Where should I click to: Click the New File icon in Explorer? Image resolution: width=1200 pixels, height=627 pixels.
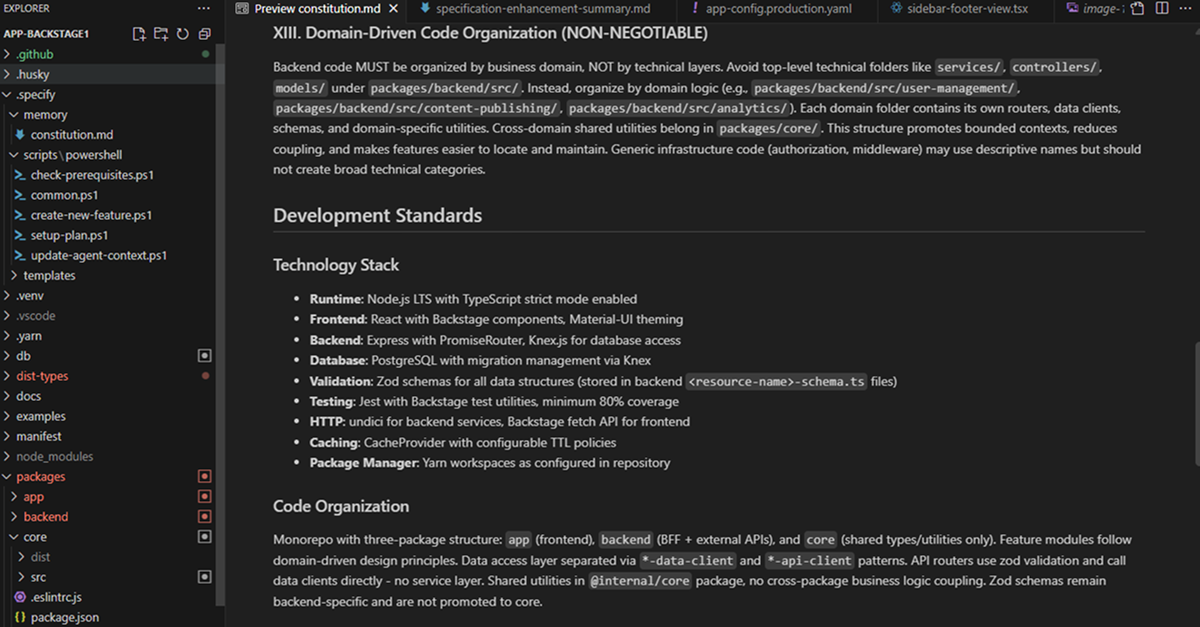pyautogui.click(x=140, y=34)
